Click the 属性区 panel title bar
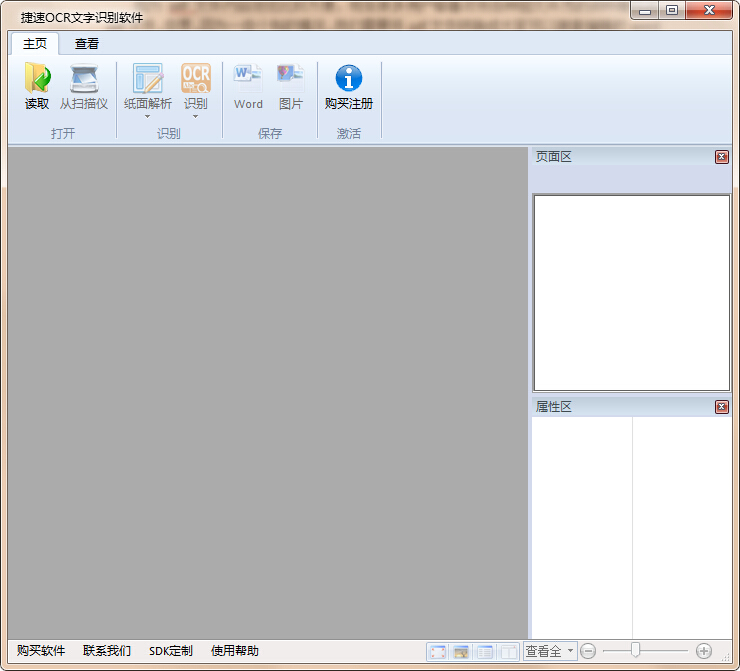This screenshot has width=740, height=671. pyautogui.click(x=631, y=407)
